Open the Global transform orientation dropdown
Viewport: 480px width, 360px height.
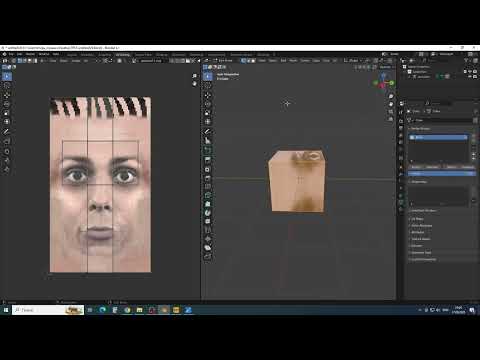click(x=353, y=61)
